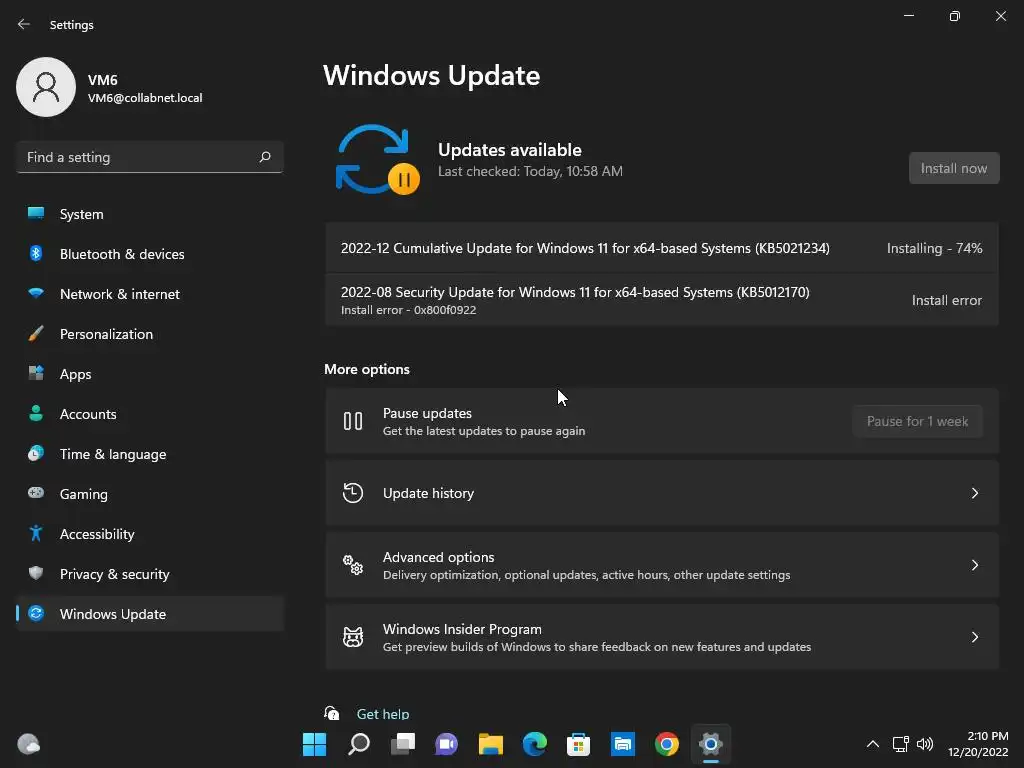Image resolution: width=1024 pixels, height=768 pixels.
Task: Open the Advanced options row
Action: coord(662,565)
